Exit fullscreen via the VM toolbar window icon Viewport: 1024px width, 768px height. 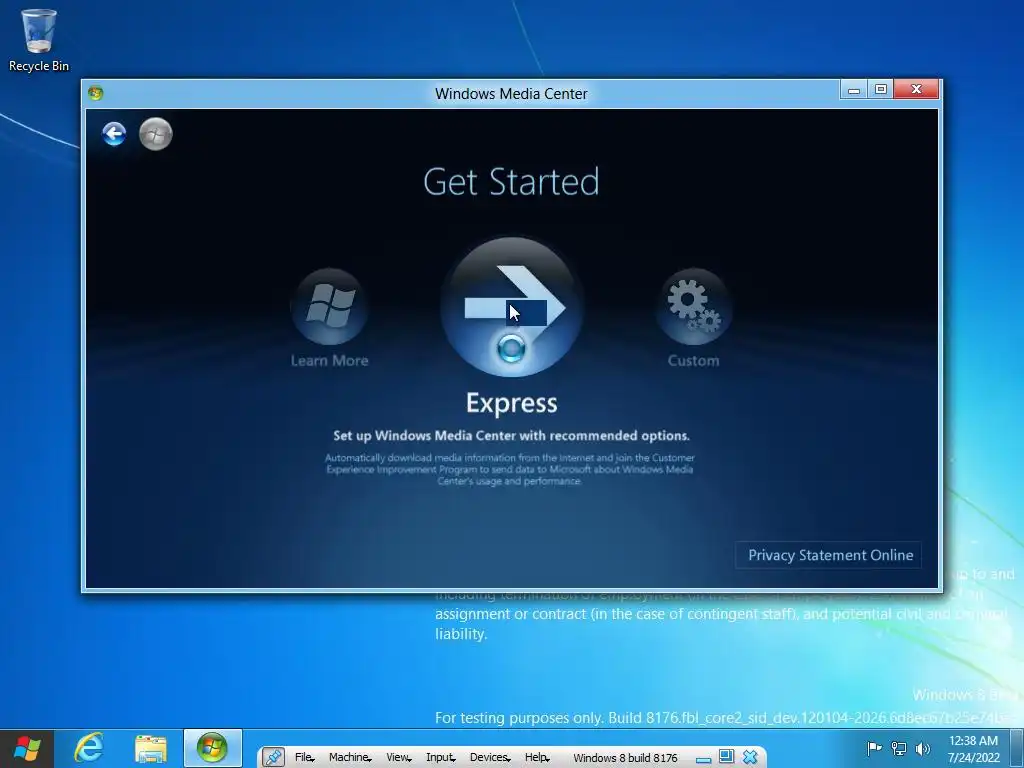point(726,756)
